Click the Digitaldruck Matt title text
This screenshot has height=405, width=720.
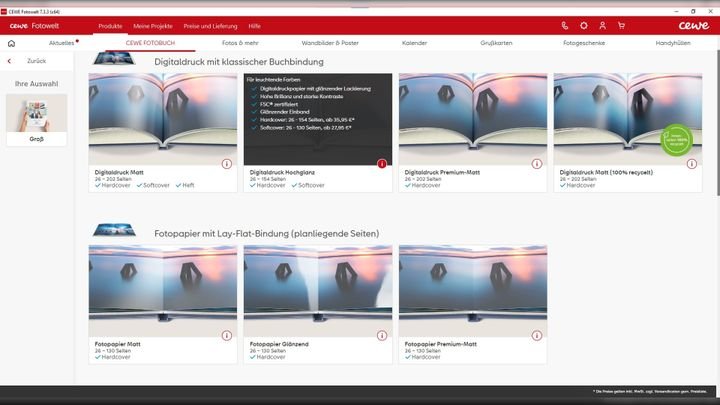click(x=119, y=172)
